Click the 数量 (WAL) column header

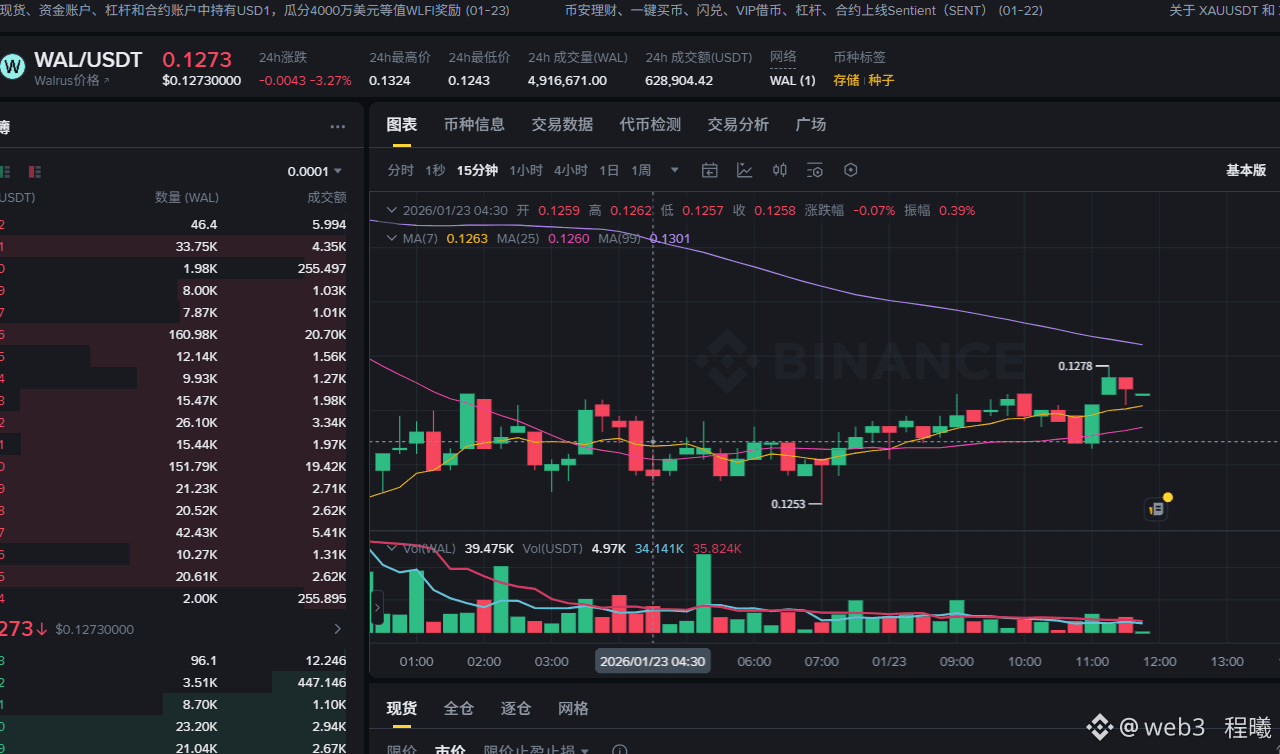[x=187, y=198]
